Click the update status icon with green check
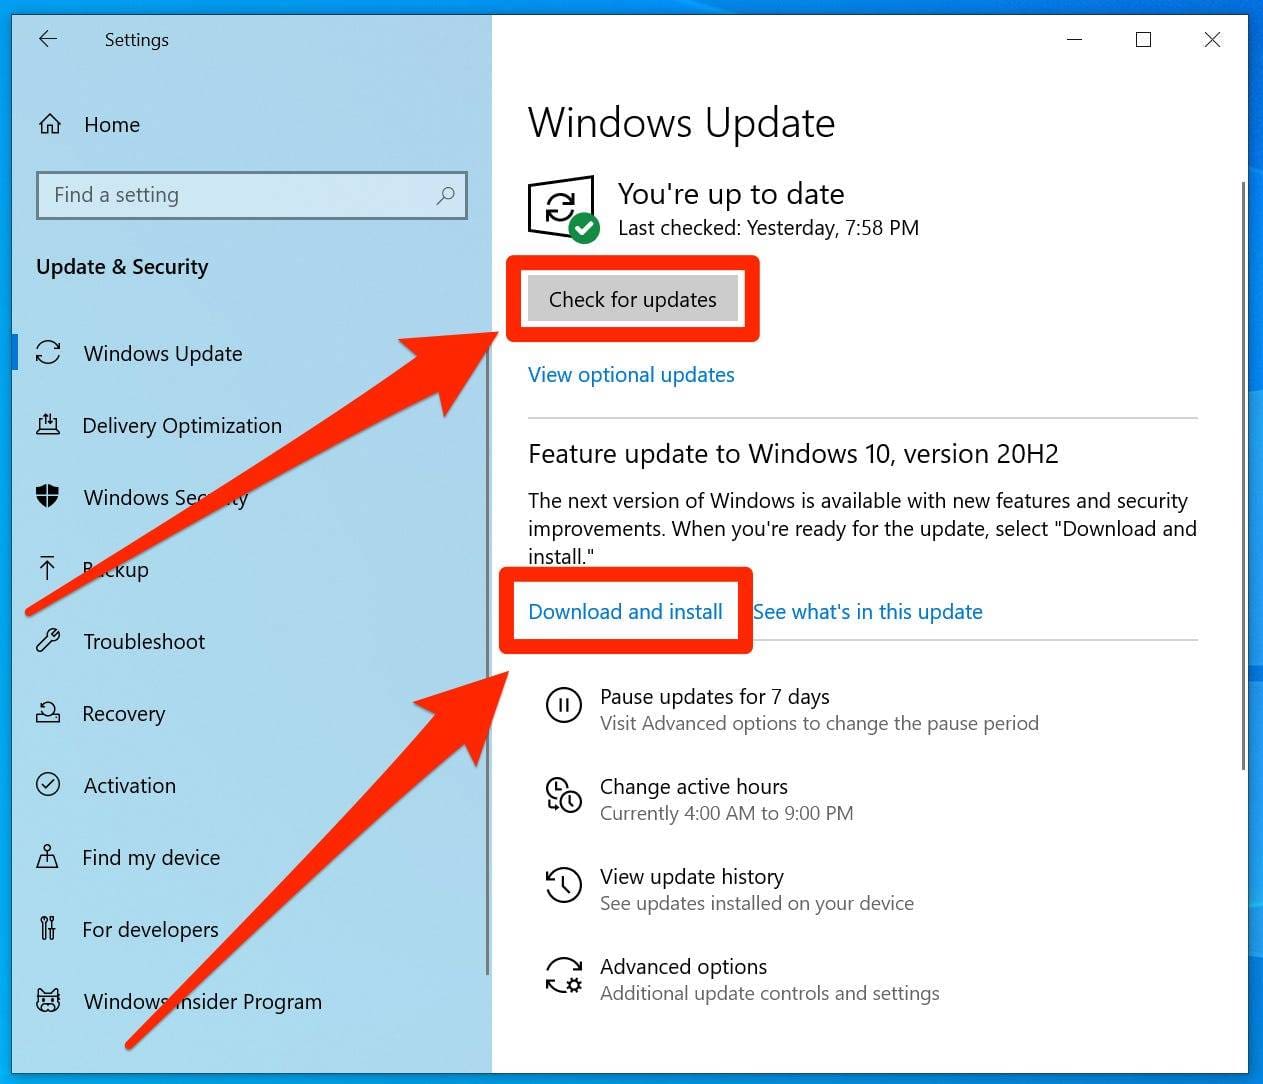 pos(563,209)
